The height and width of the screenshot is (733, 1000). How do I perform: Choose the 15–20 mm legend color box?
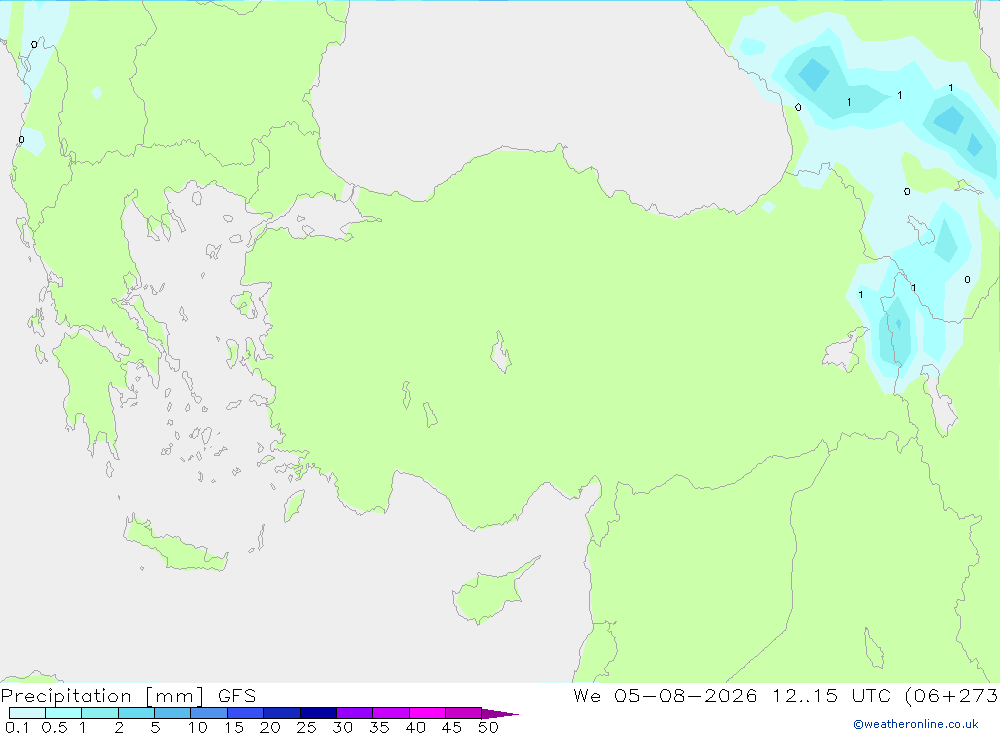click(x=245, y=713)
